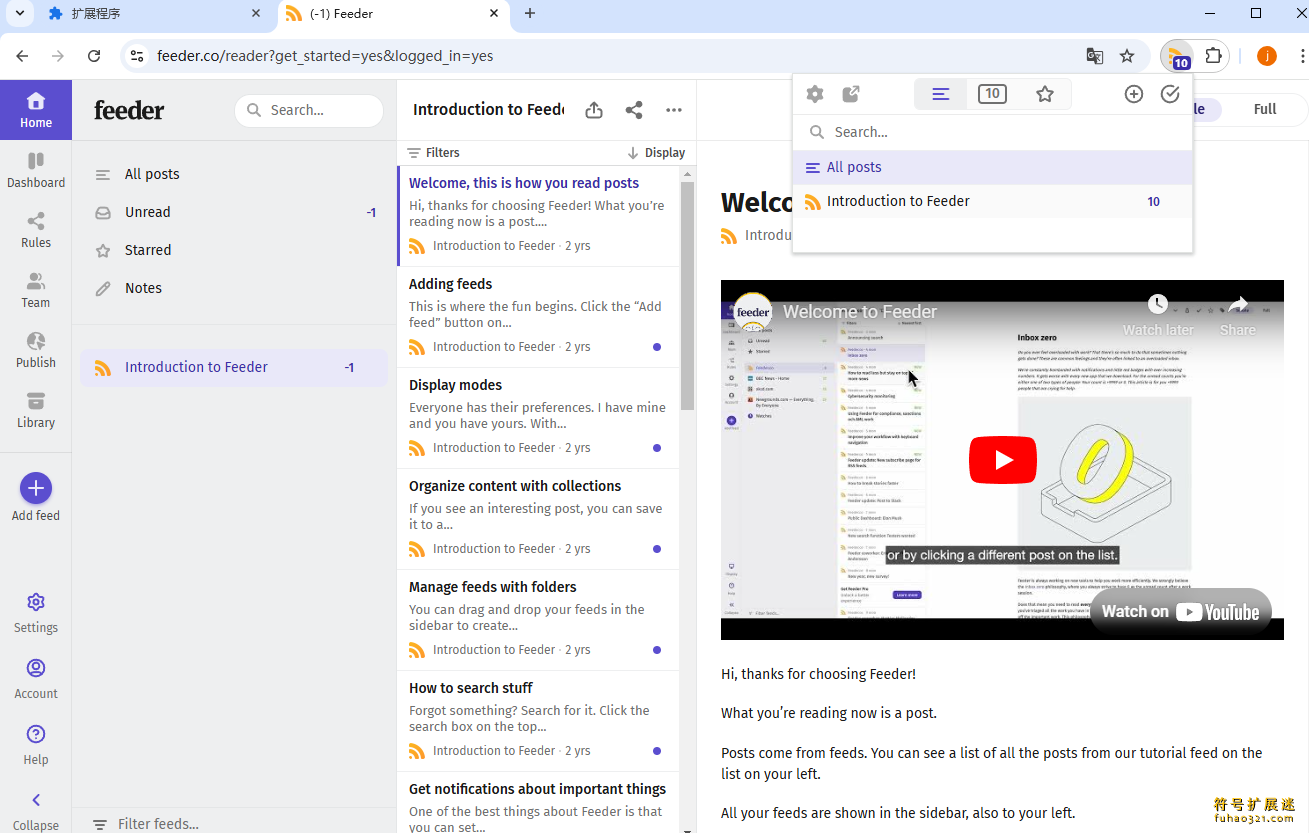Focus the Filter feeds field
This screenshot has height=833, width=1309.
(234, 824)
